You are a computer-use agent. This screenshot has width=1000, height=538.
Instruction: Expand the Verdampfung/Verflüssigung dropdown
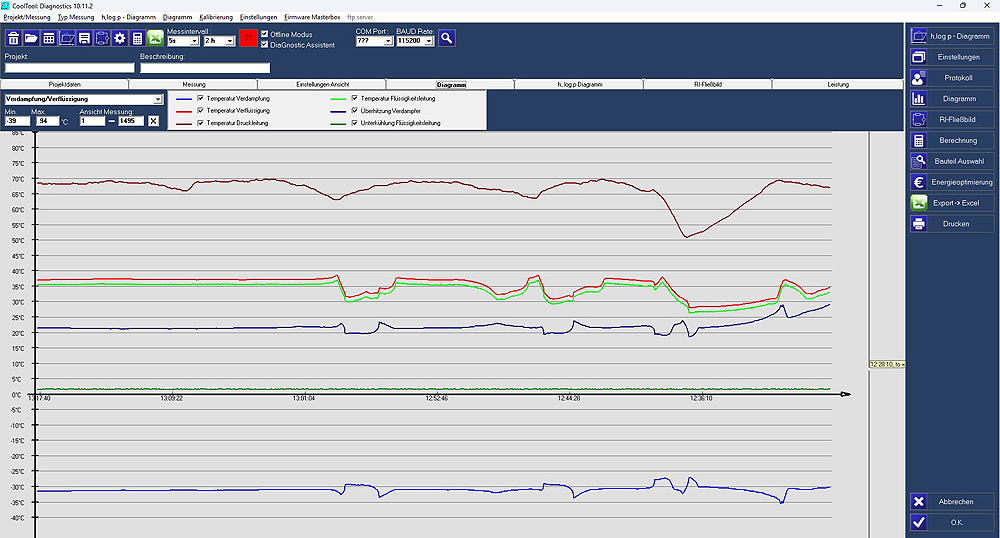[158, 99]
